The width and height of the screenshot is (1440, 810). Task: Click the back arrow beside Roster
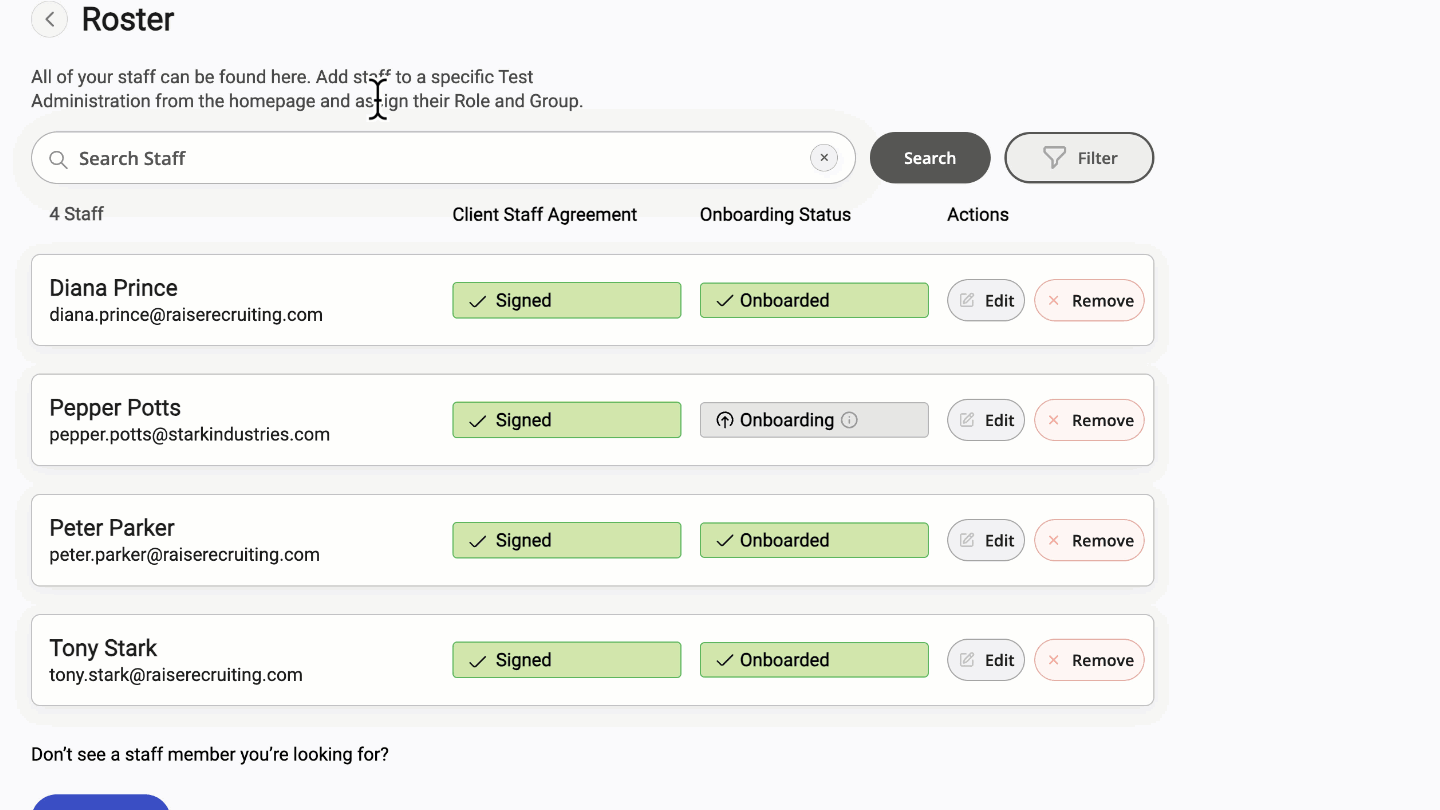point(49,19)
